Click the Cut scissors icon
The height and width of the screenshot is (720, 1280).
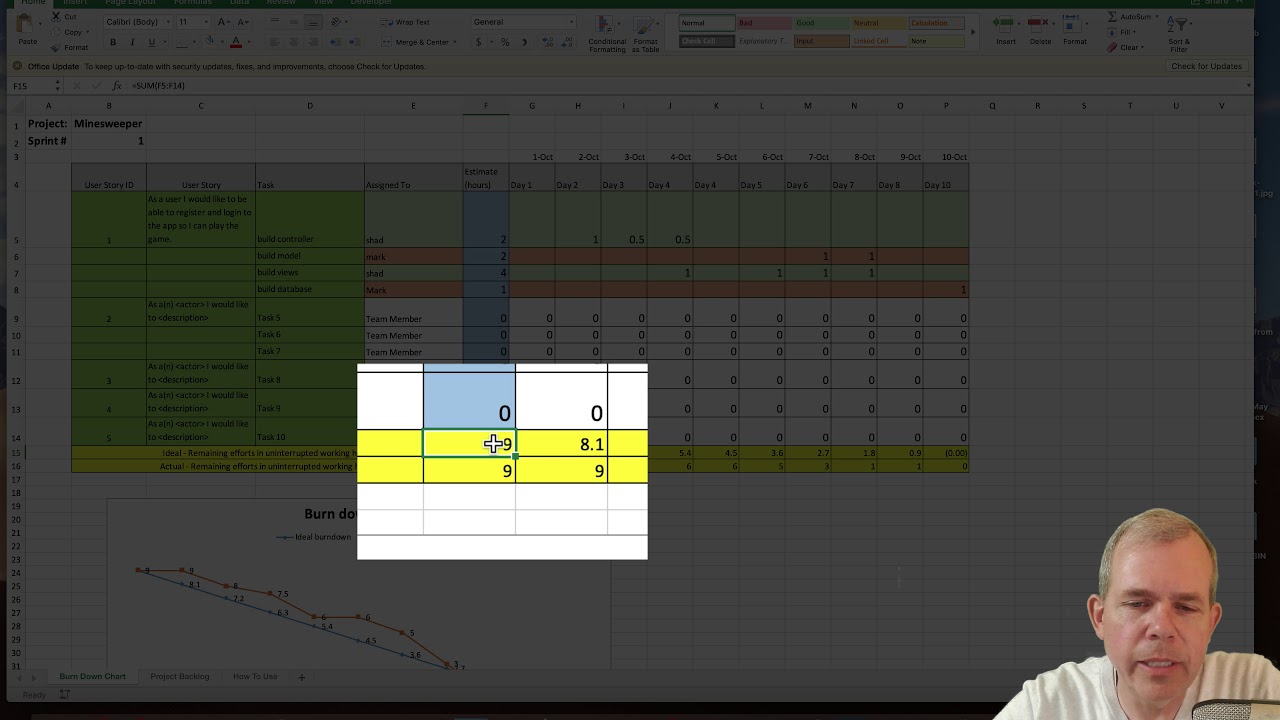tap(55, 17)
